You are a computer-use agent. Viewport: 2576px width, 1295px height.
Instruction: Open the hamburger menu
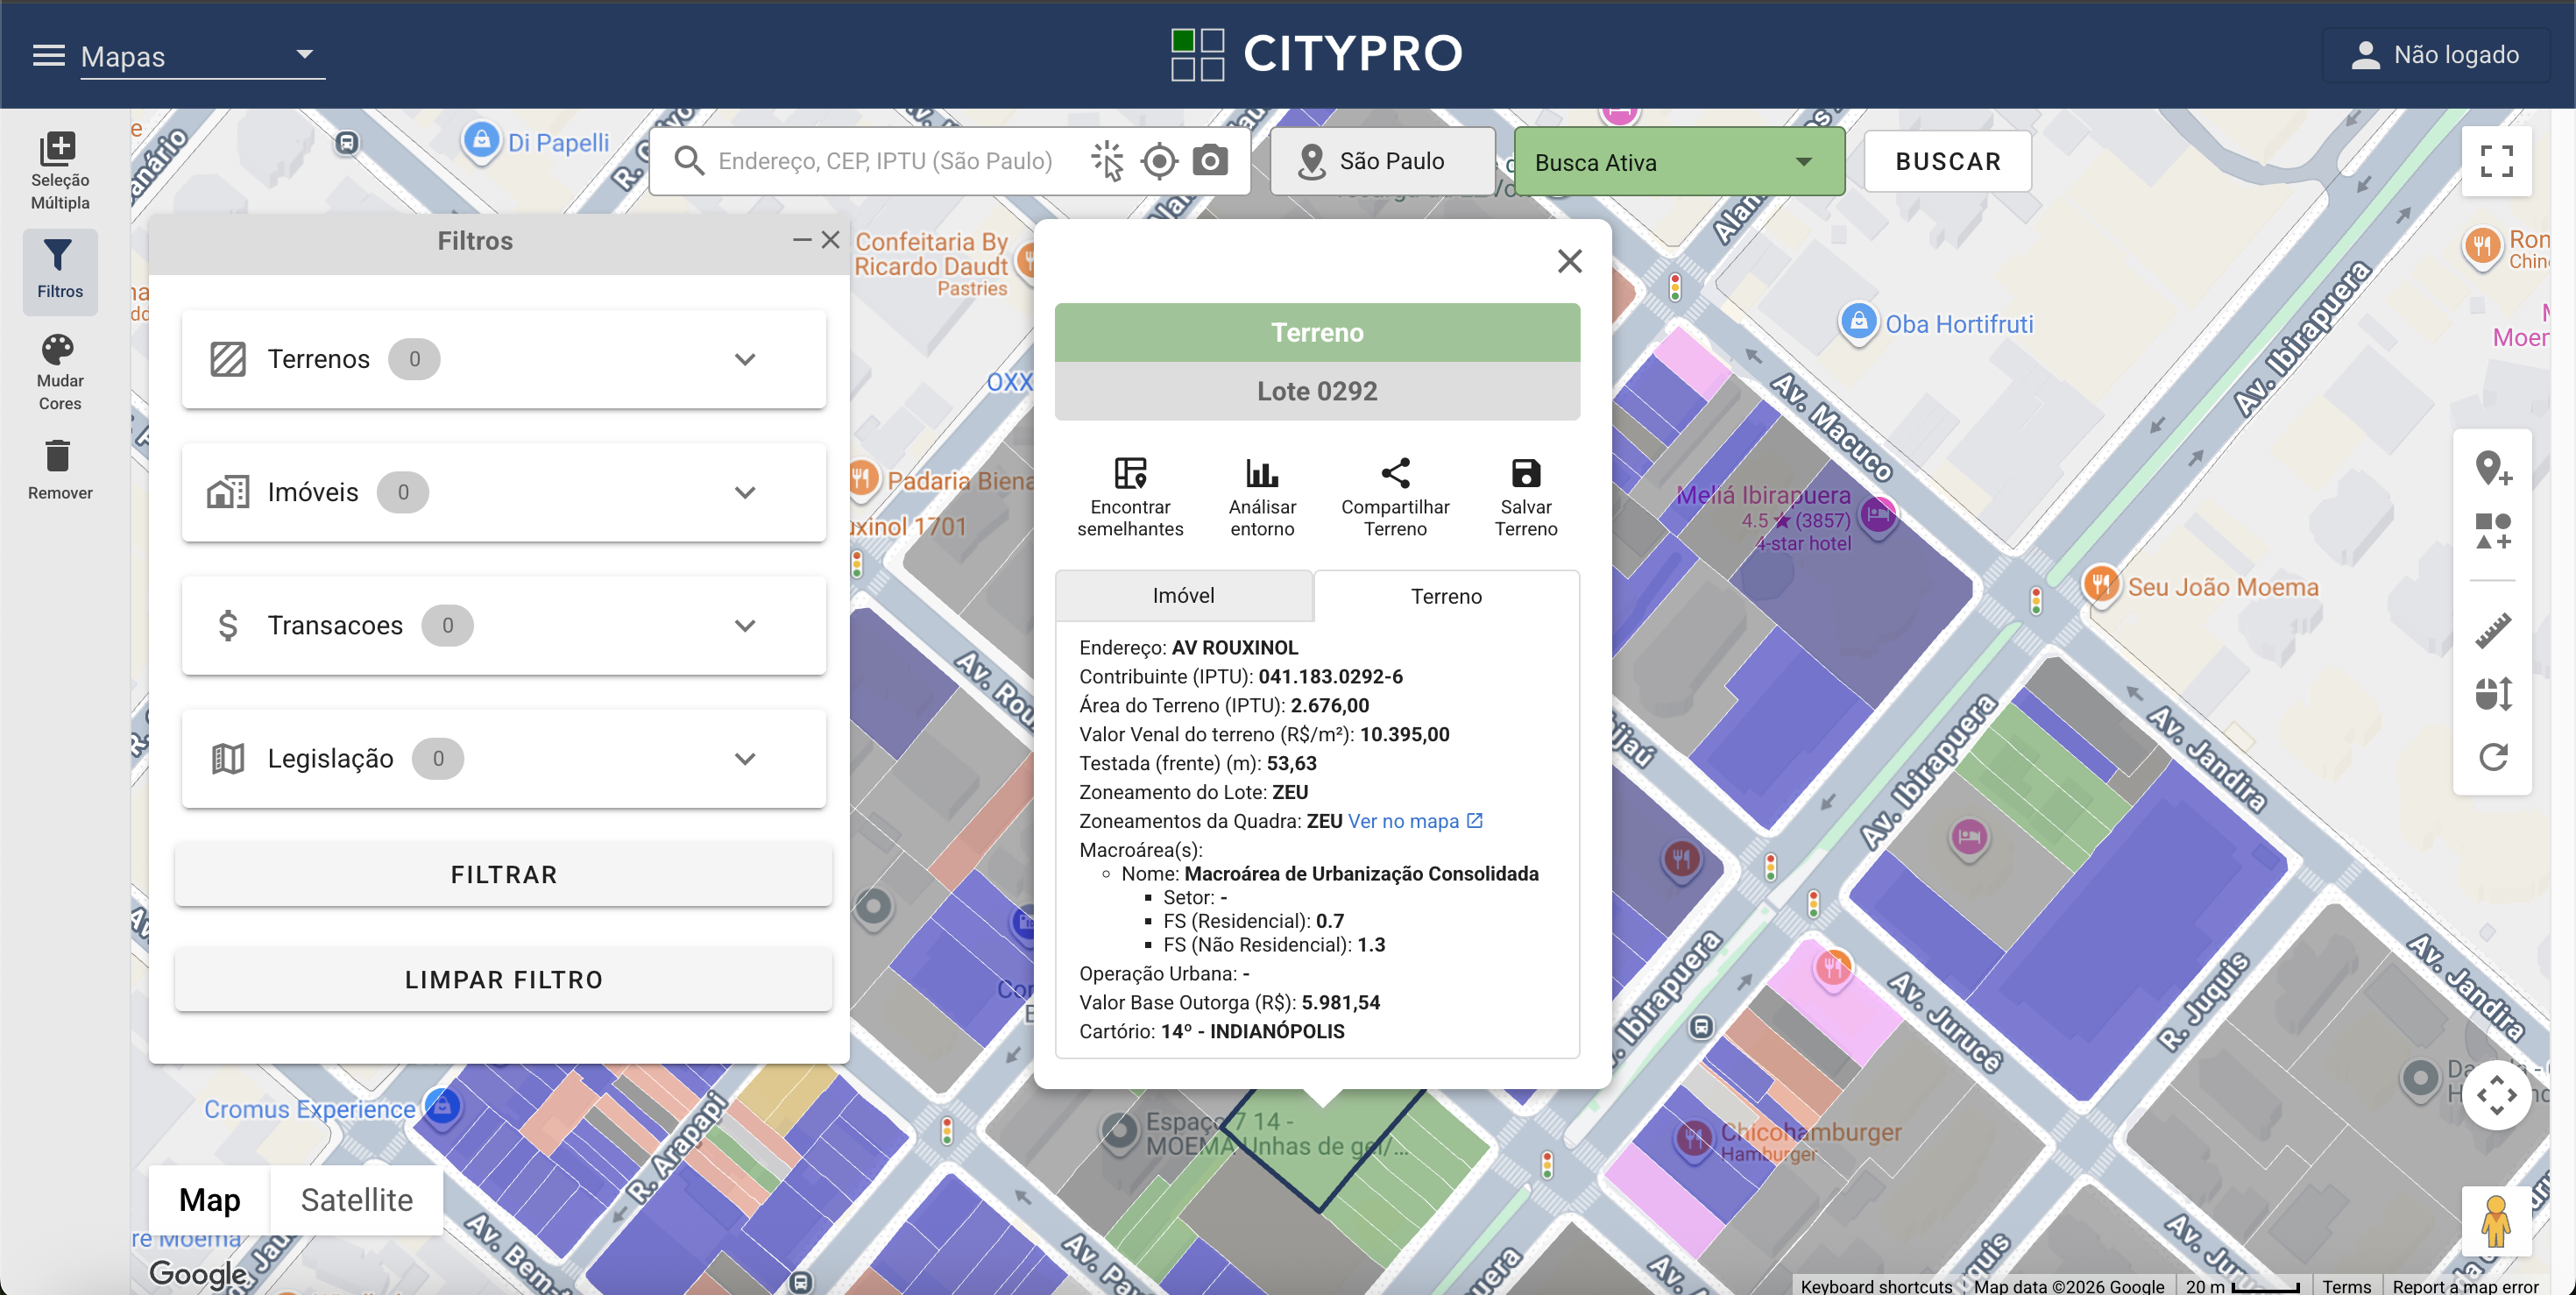(x=48, y=55)
